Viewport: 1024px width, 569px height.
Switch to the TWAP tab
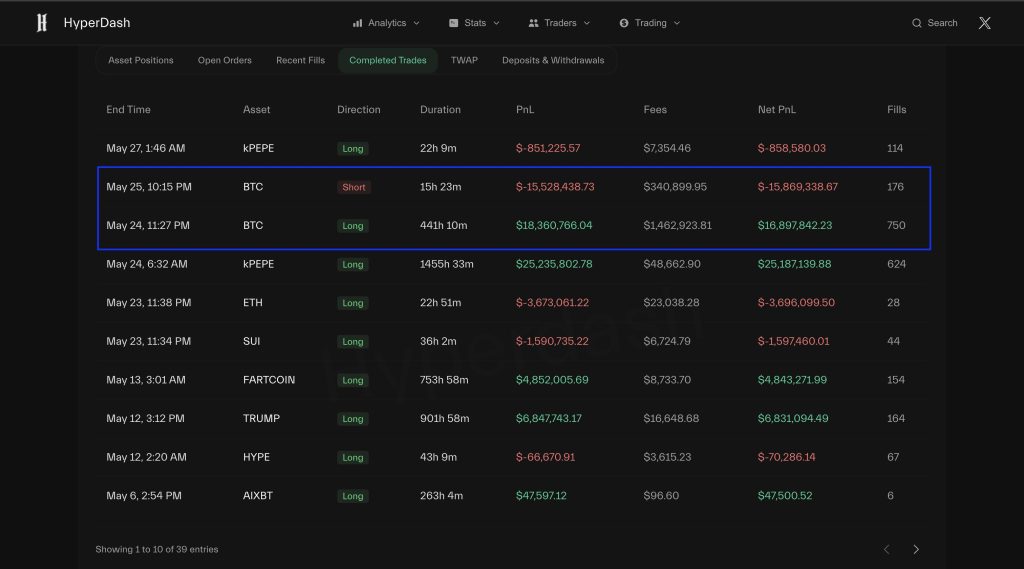point(464,60)
